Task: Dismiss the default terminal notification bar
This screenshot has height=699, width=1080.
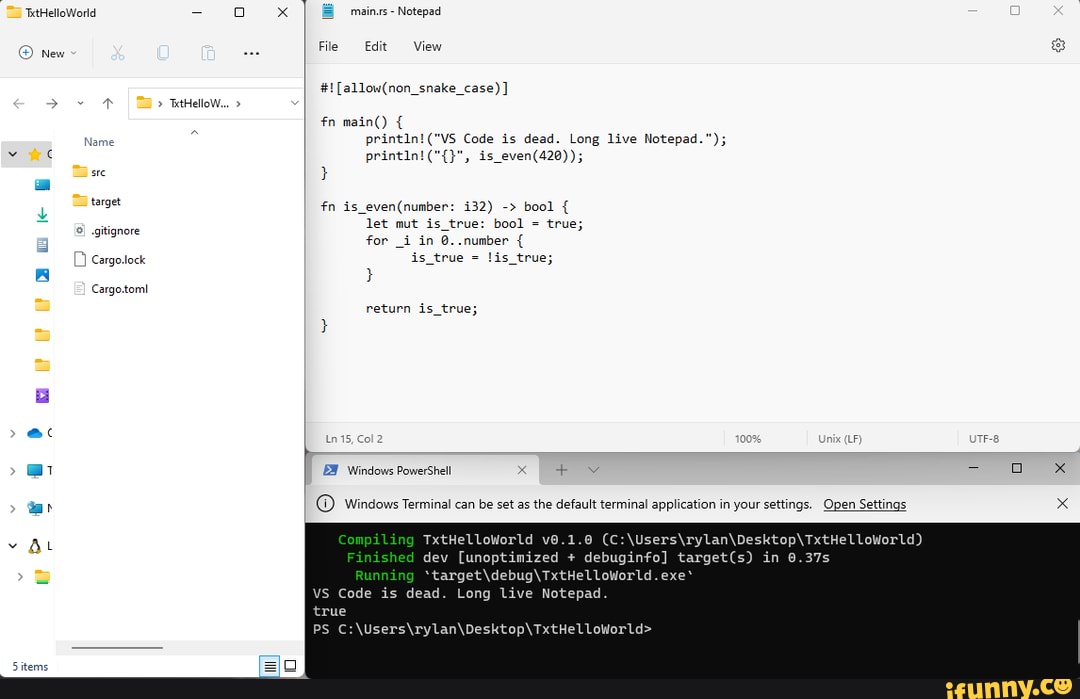Action: click(x=1062, y=504)
